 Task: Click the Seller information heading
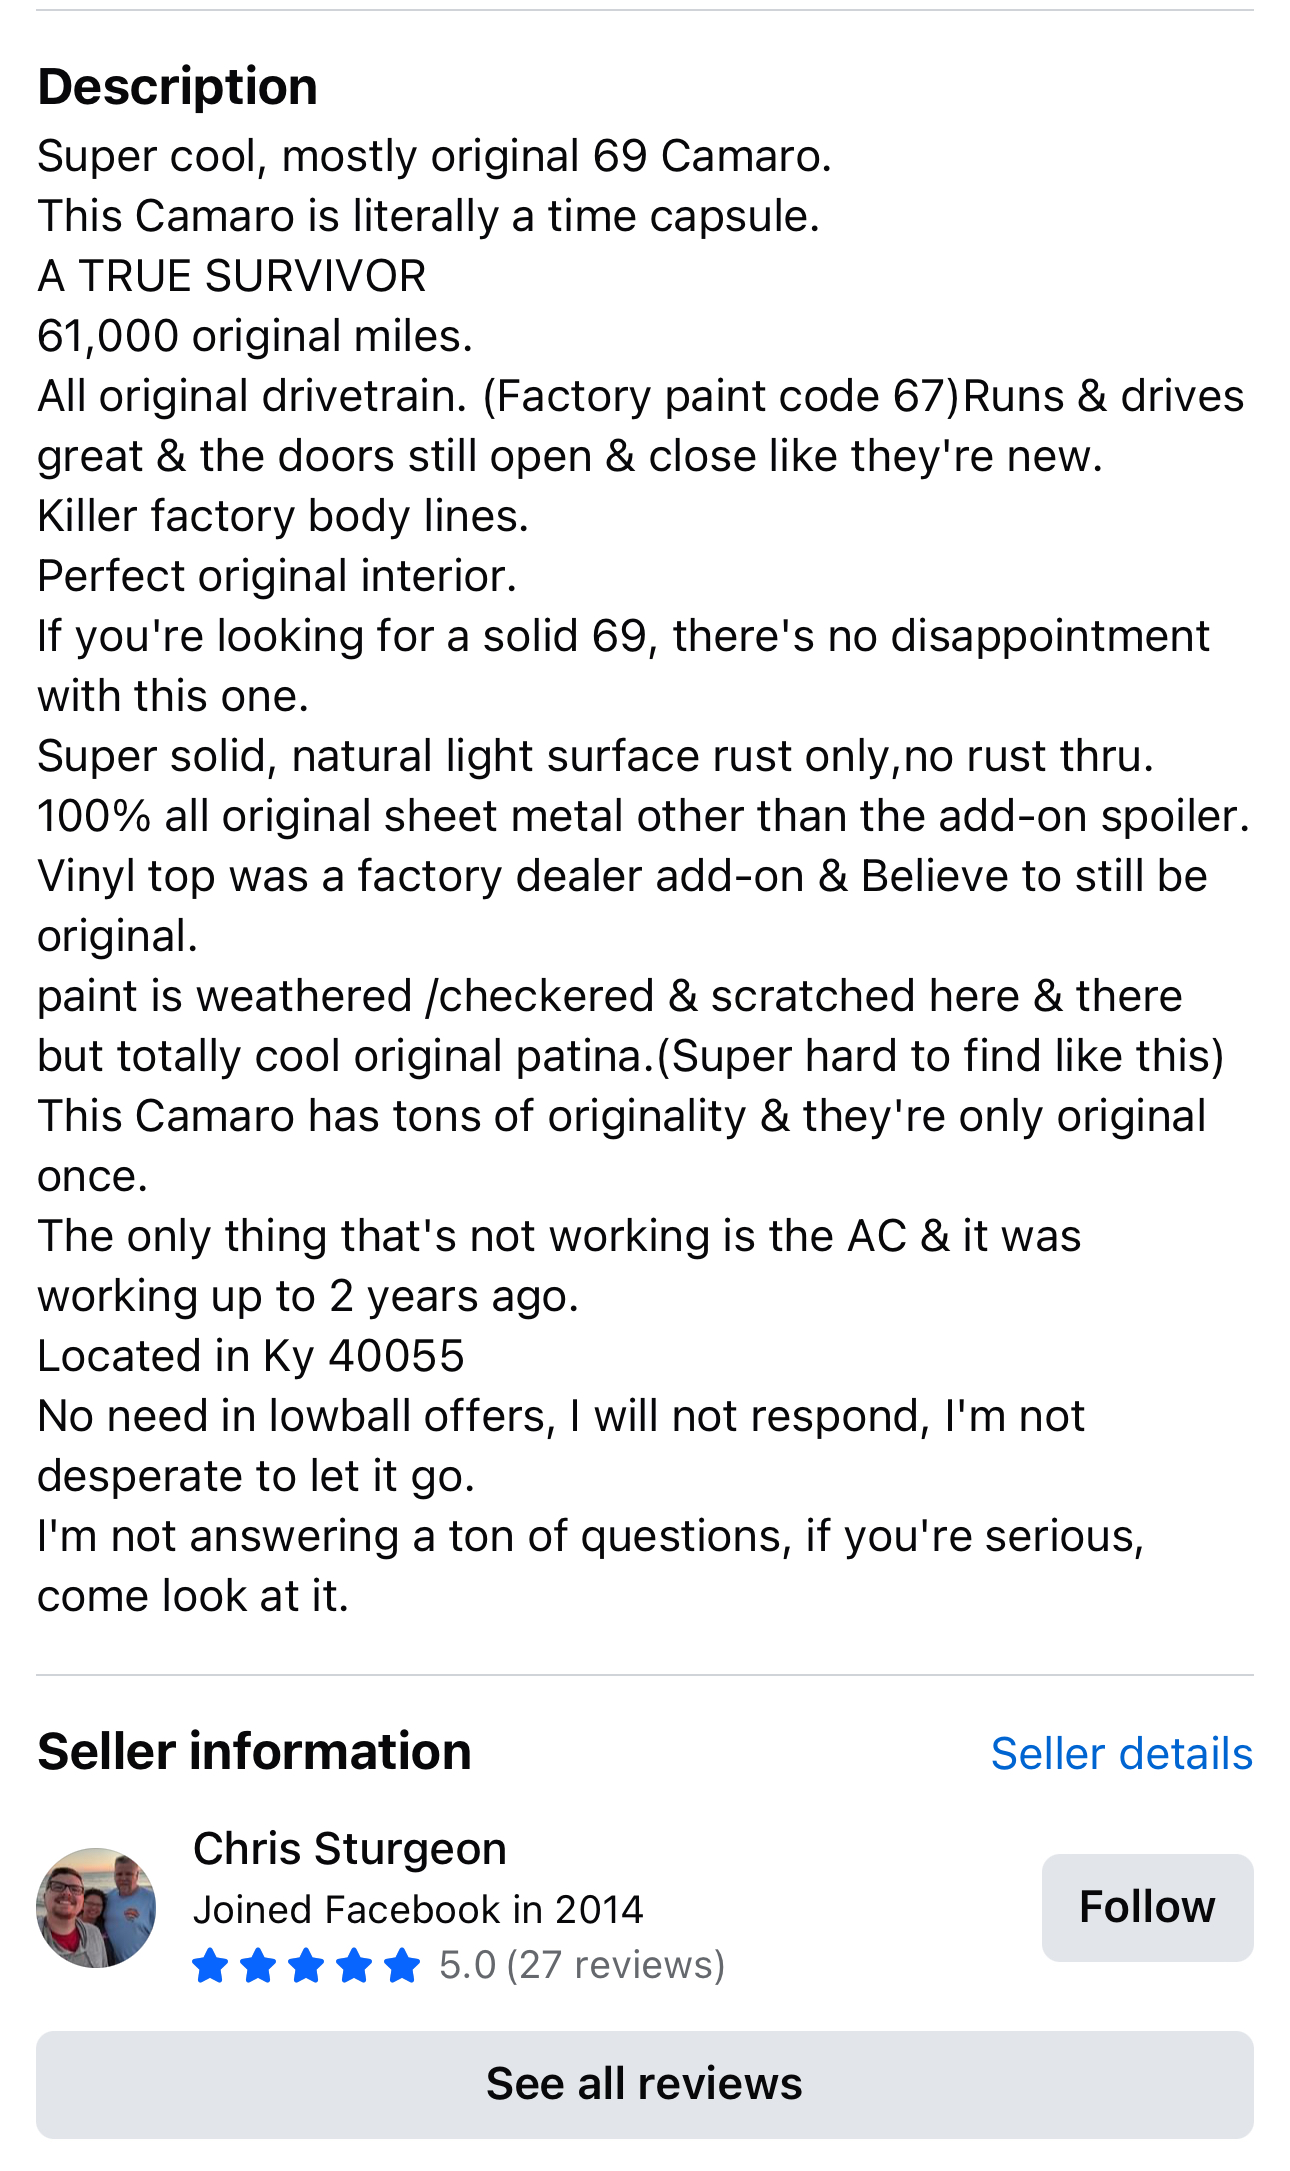coord(254,1751)
